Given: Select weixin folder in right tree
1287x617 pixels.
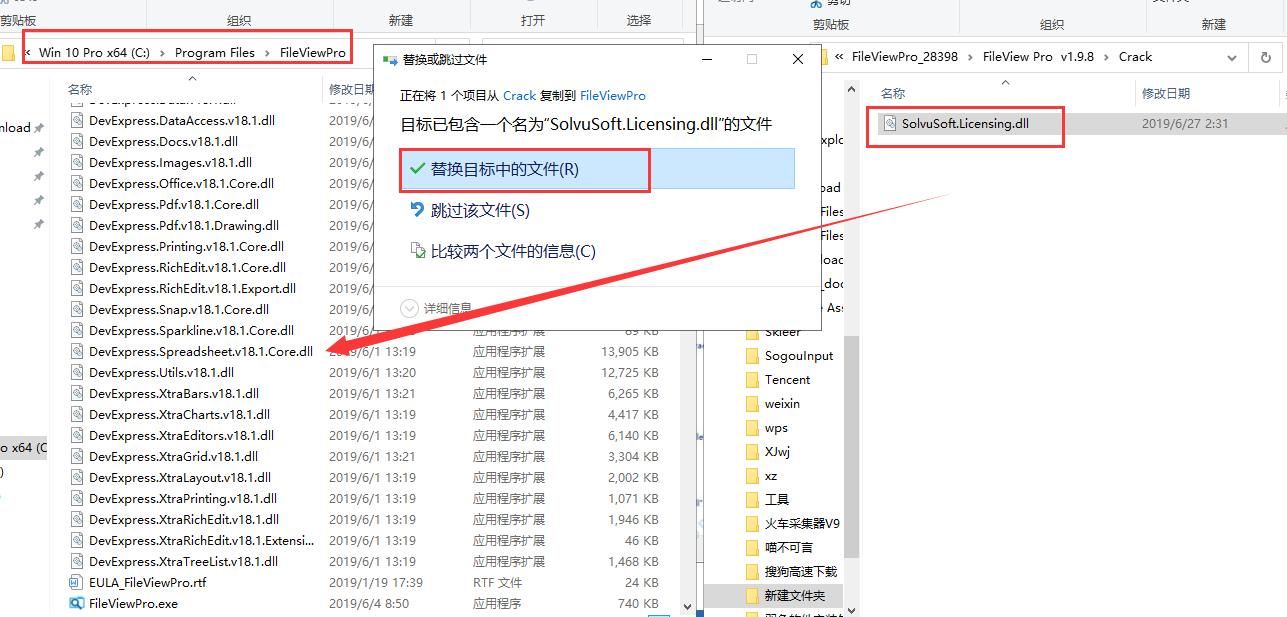Looking at the screenshot, I should coord(782,404).
